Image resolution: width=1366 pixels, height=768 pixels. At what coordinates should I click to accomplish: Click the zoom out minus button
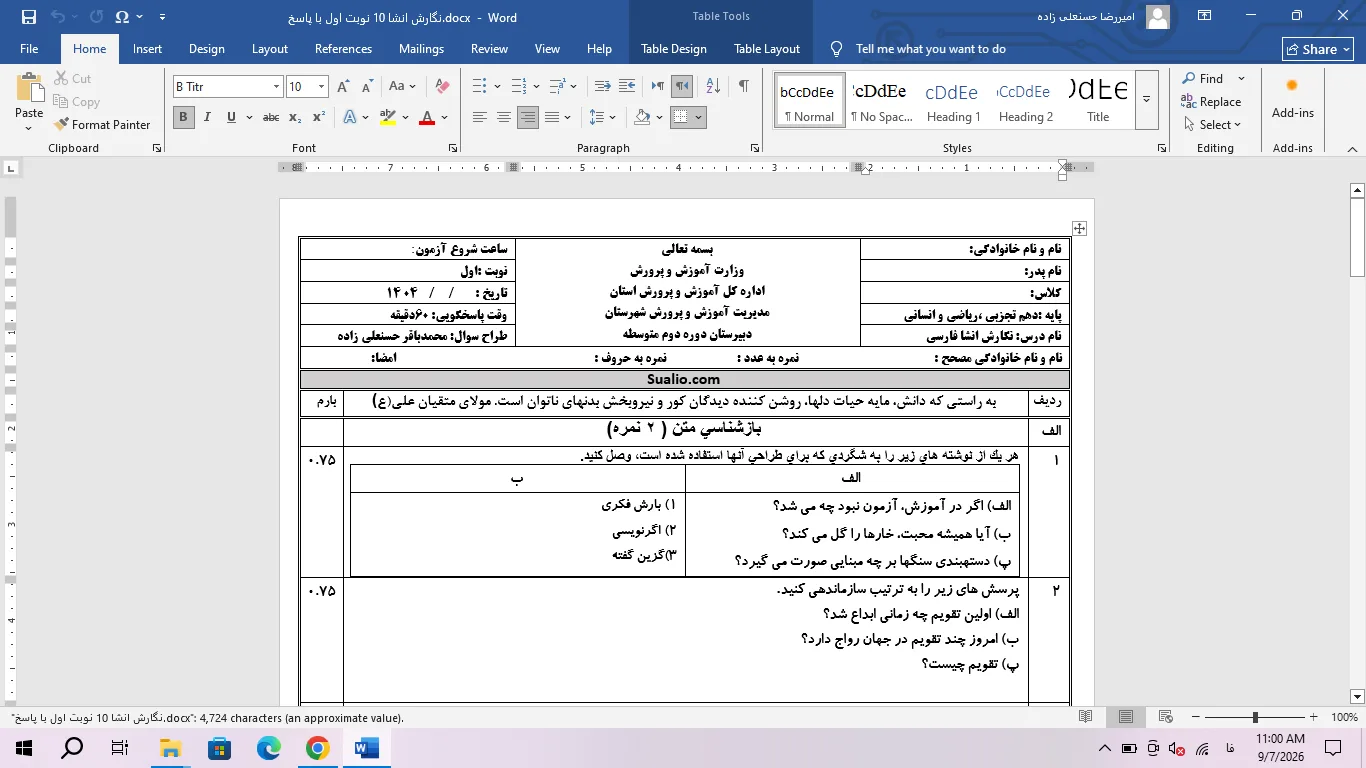(1194, 717)
